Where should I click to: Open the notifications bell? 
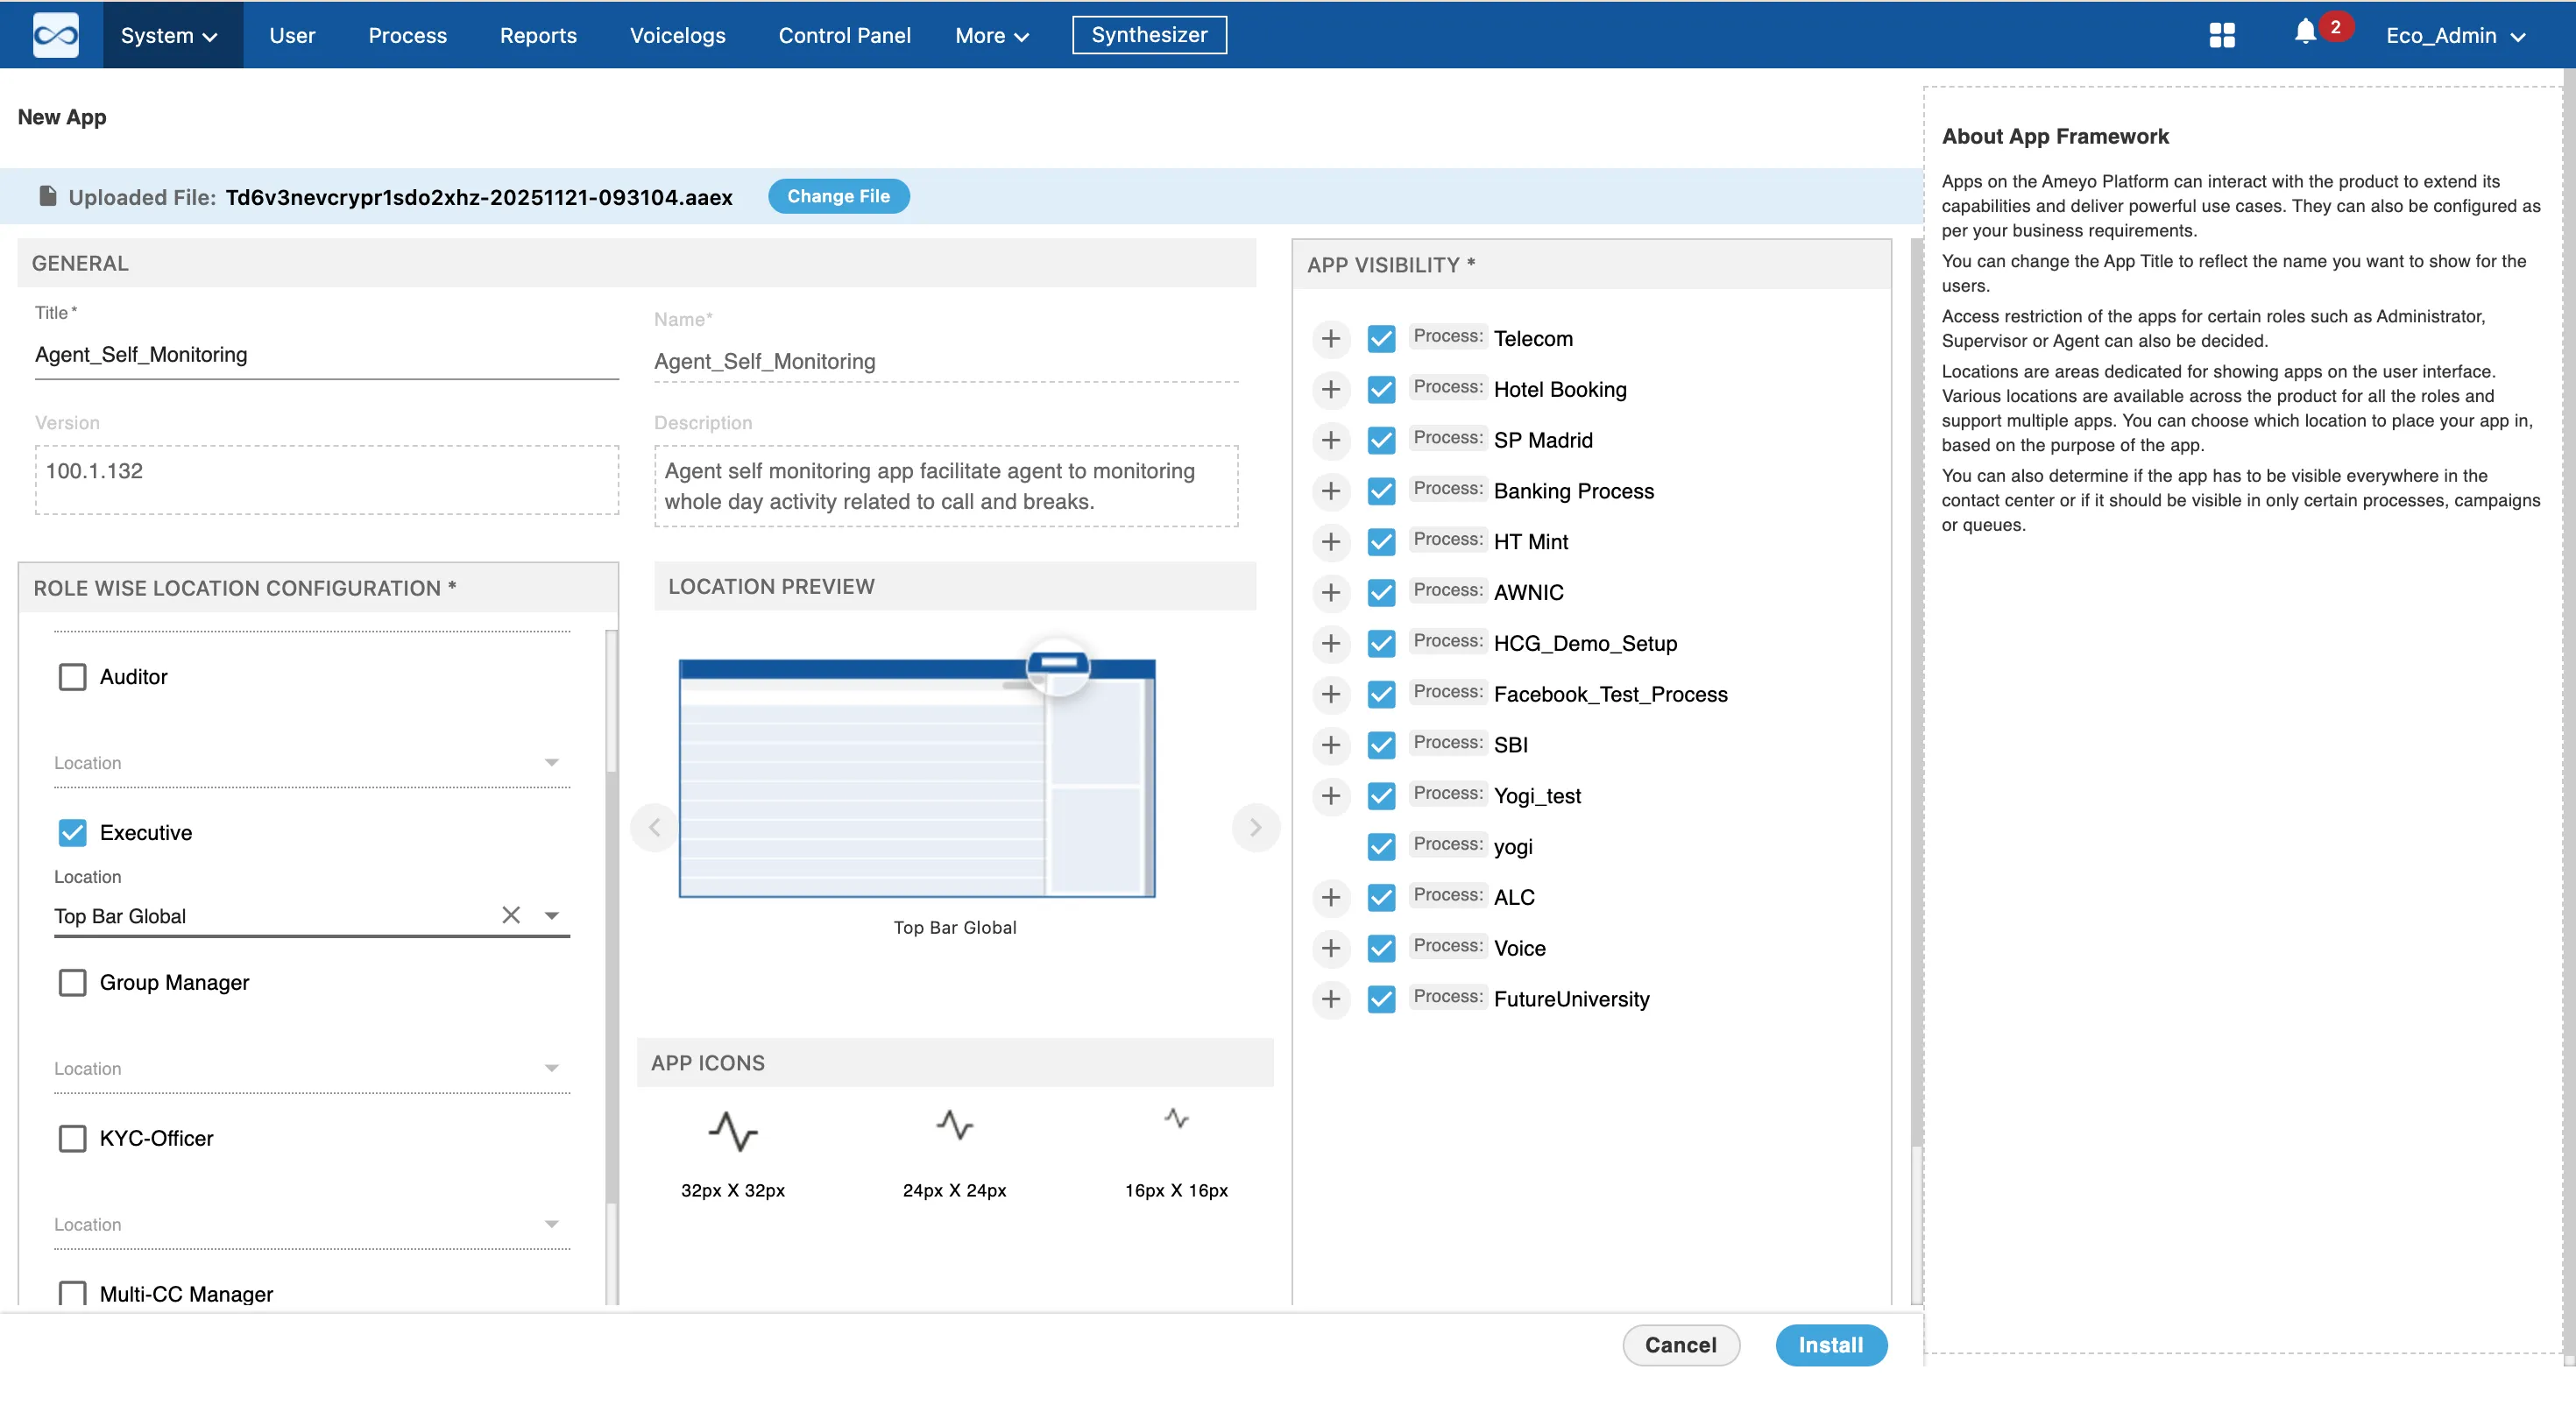click(2305, 32)
